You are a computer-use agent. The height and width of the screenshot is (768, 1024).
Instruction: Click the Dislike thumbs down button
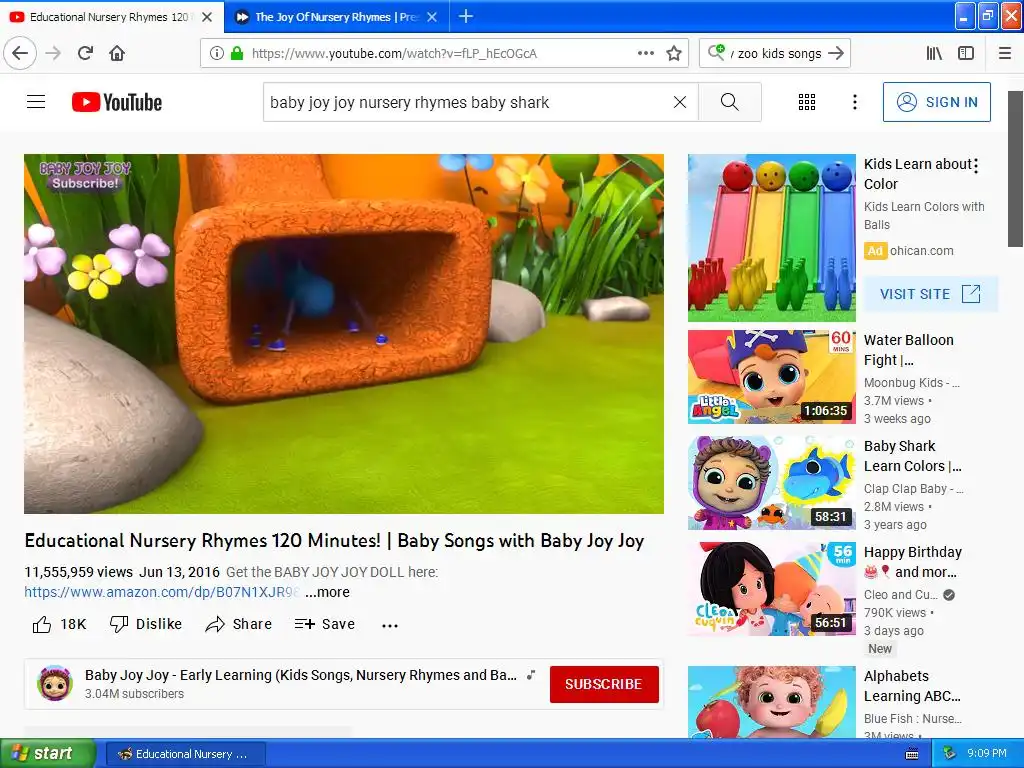145,624
